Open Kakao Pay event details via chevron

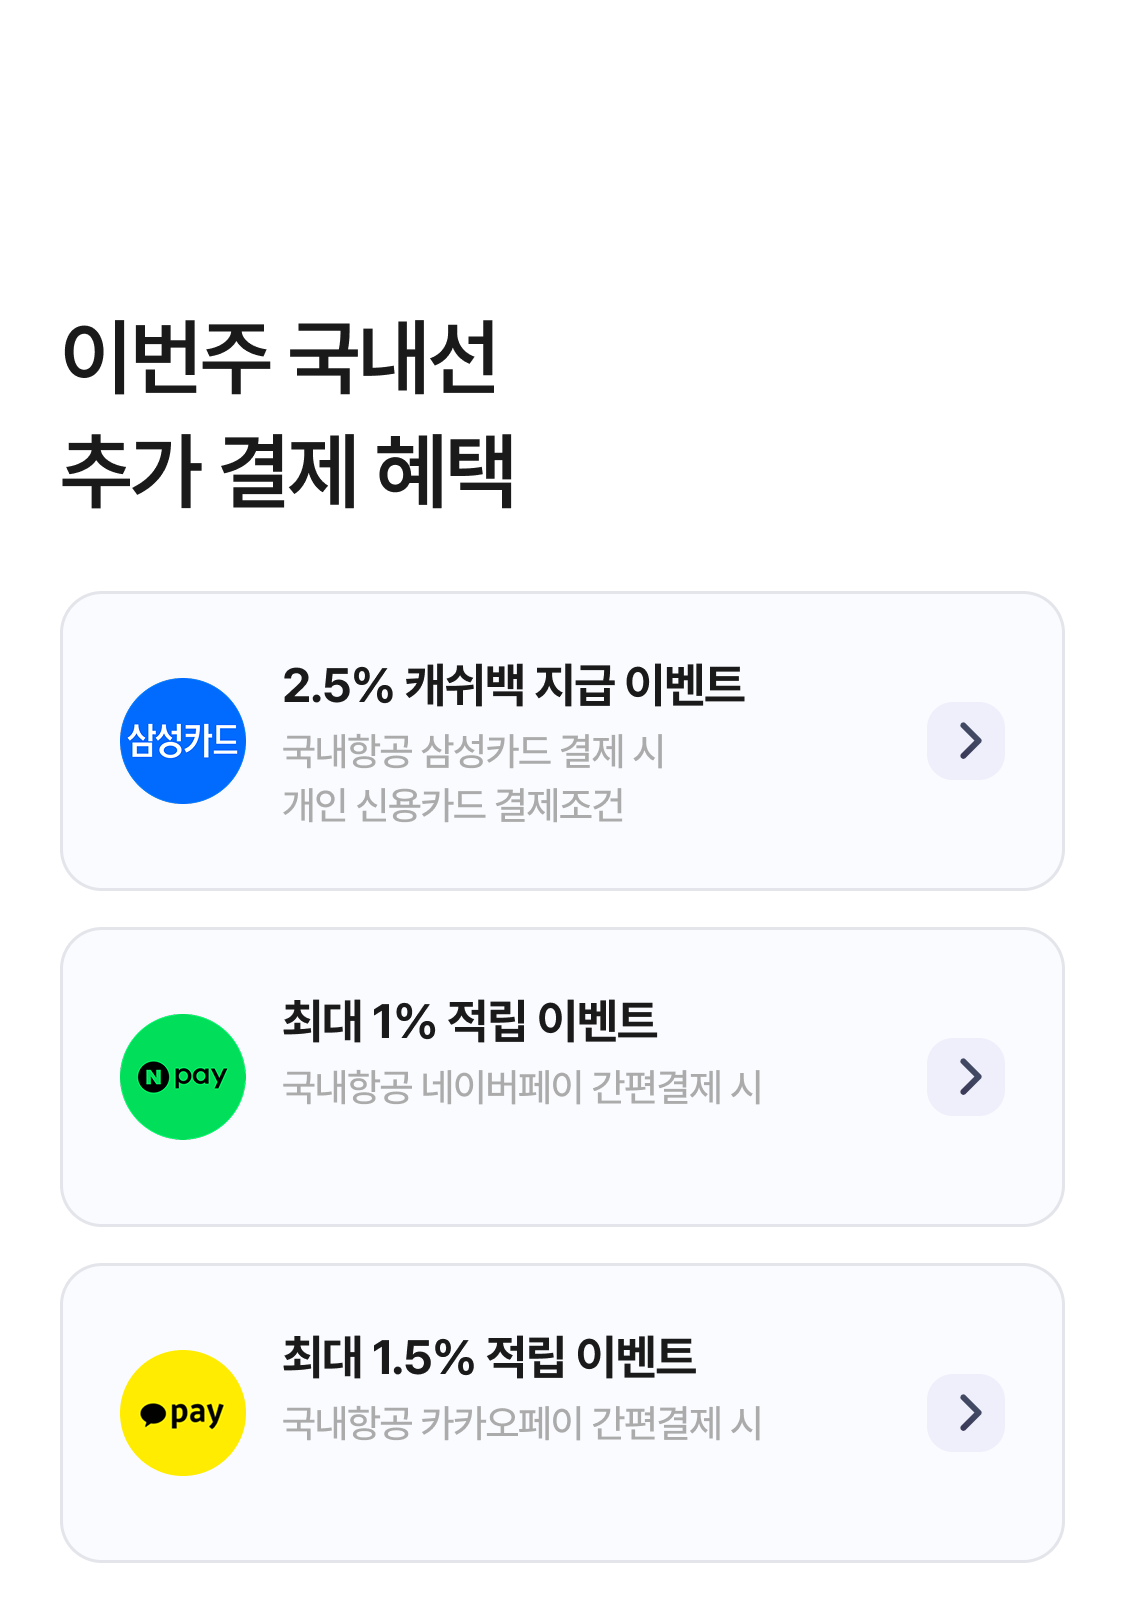point(966,1413)
